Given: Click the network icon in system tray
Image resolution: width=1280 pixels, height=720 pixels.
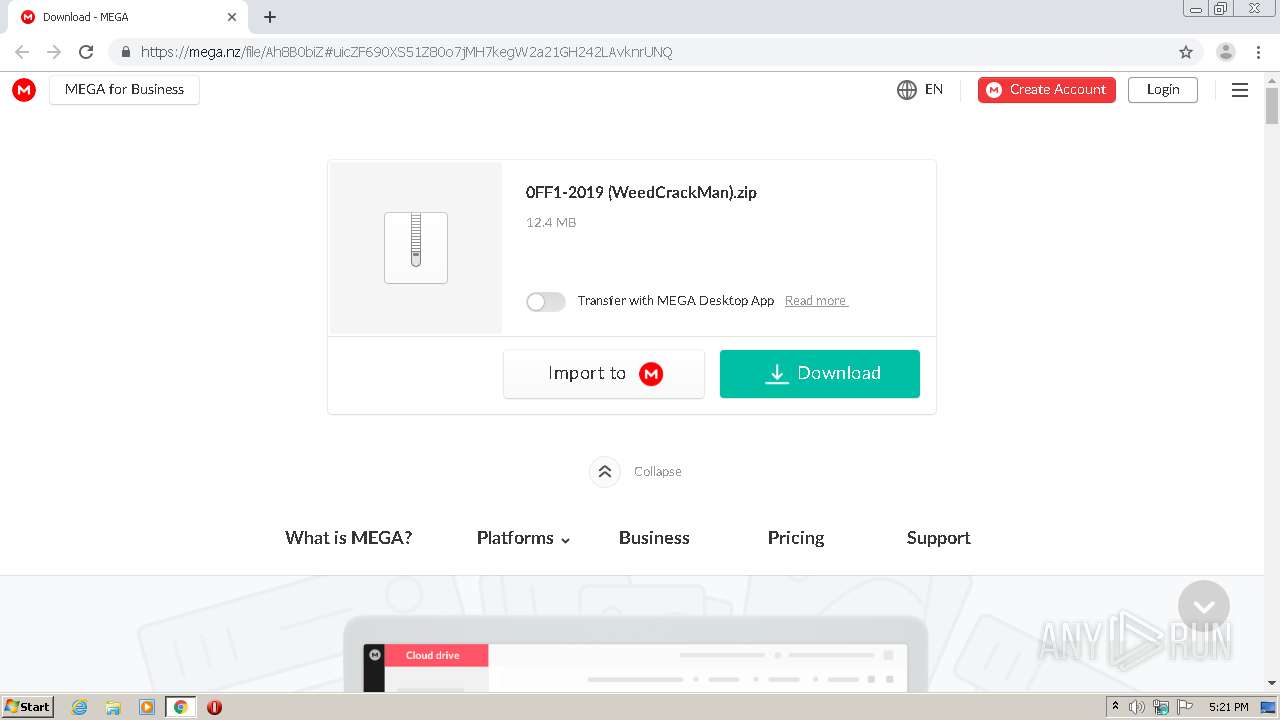Looking at the screenshot, I should [1161, 707].
